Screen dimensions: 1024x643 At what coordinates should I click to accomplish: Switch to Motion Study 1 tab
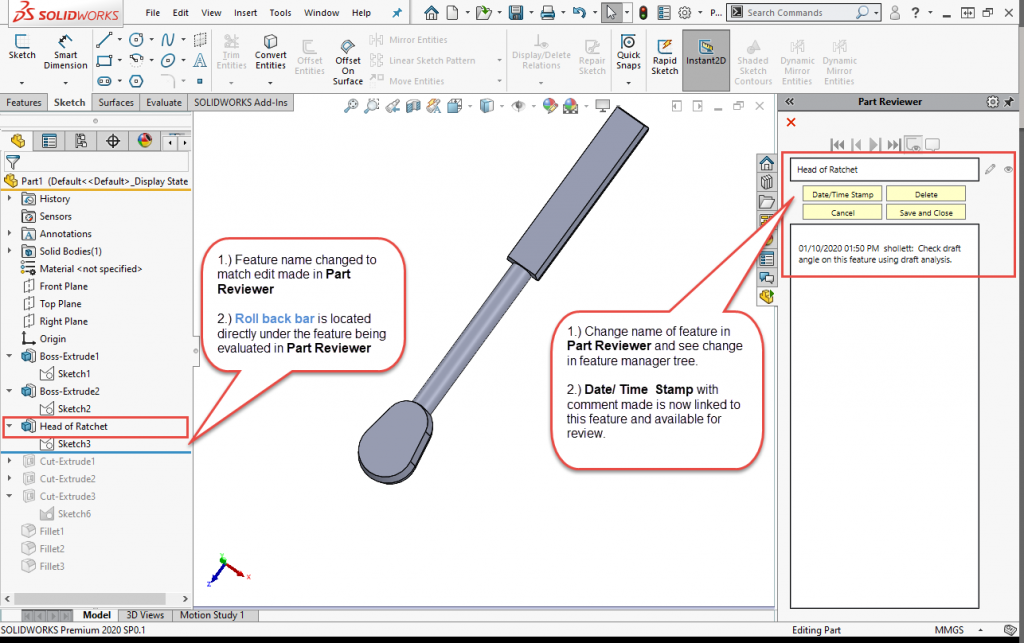click(212, 615)
